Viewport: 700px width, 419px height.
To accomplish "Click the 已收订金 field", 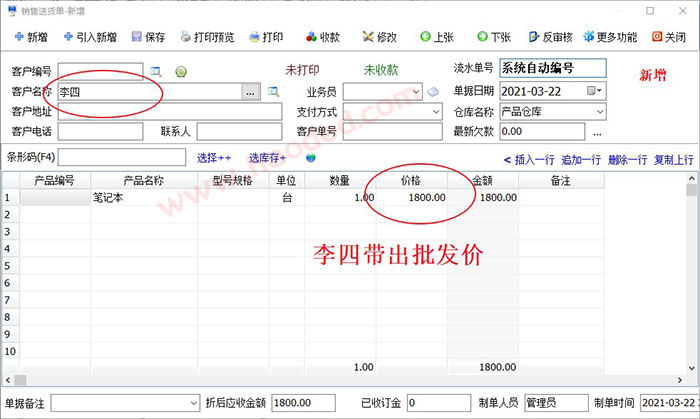I will point(439,403).
